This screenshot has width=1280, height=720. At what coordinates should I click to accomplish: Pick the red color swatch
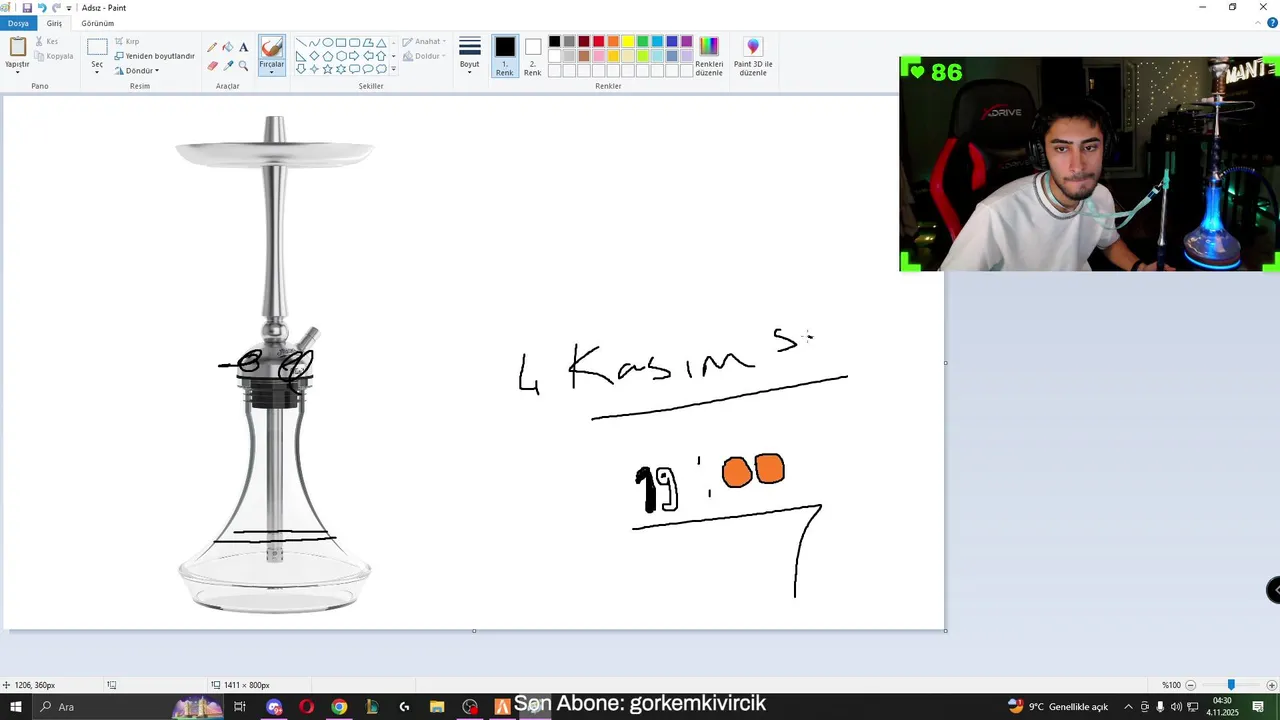[598, 42]
